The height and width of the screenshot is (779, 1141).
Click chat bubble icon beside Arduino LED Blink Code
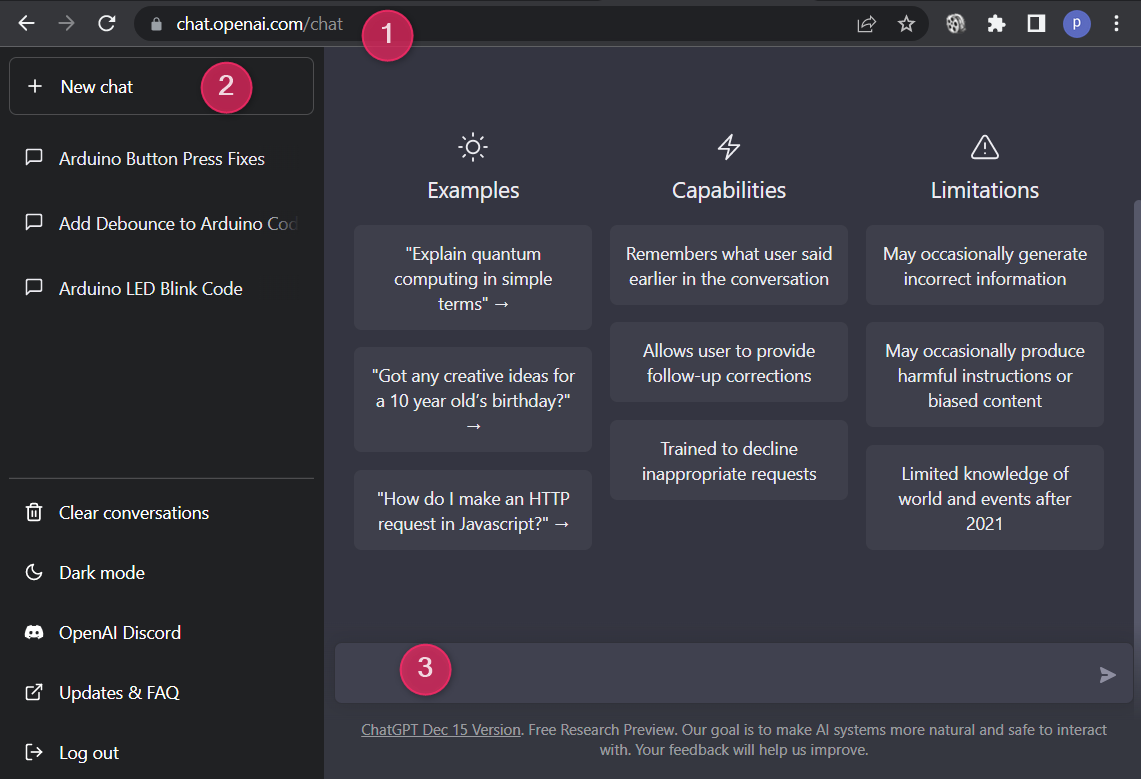coord(33,287)
